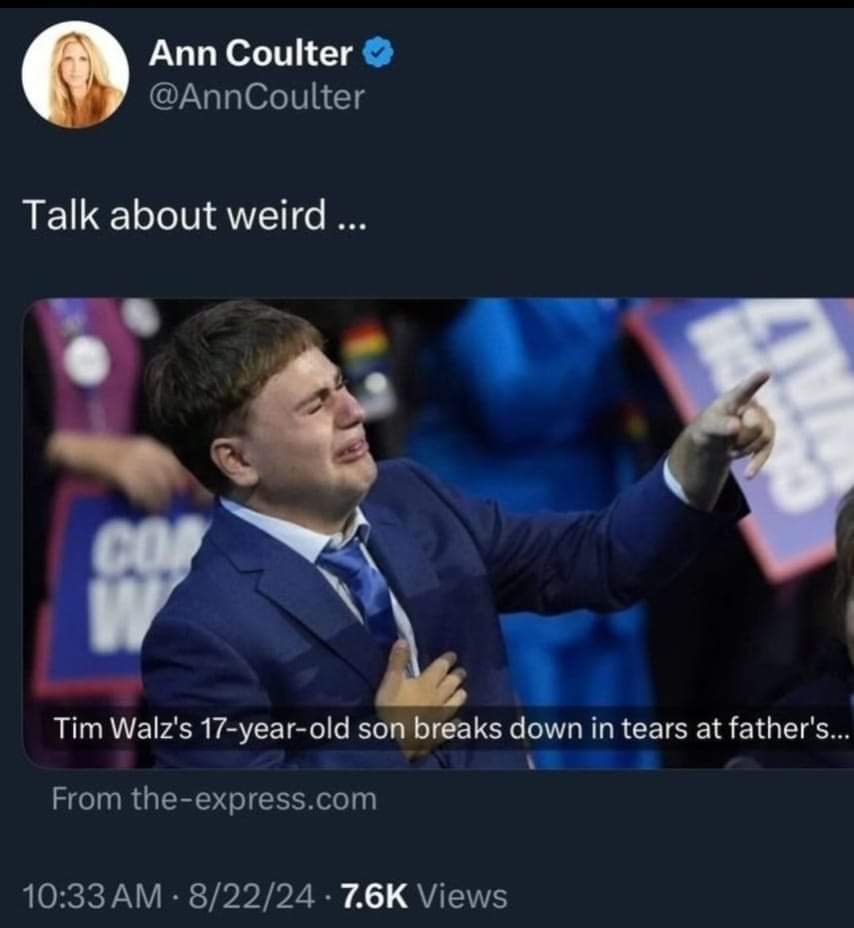Click the 10:33 AM timestamp

tap(92, 895)
